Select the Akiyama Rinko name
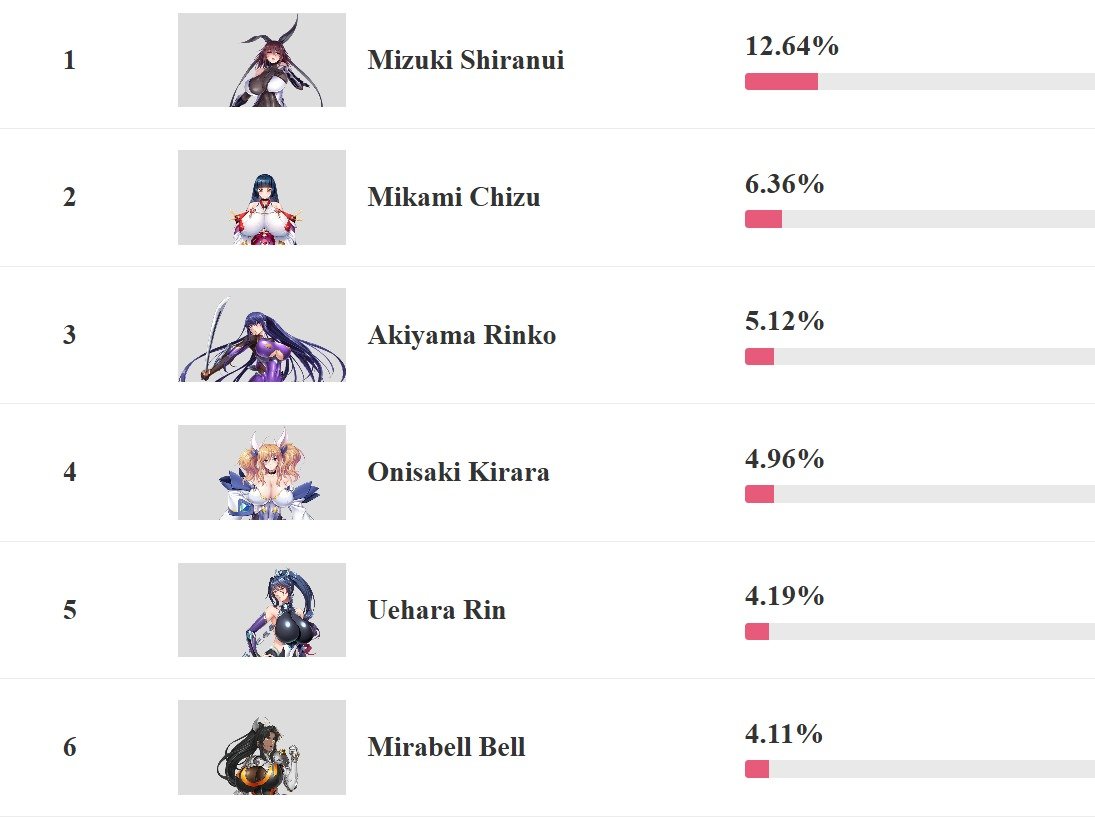The image size is (1095, 817). coord(462,335)
